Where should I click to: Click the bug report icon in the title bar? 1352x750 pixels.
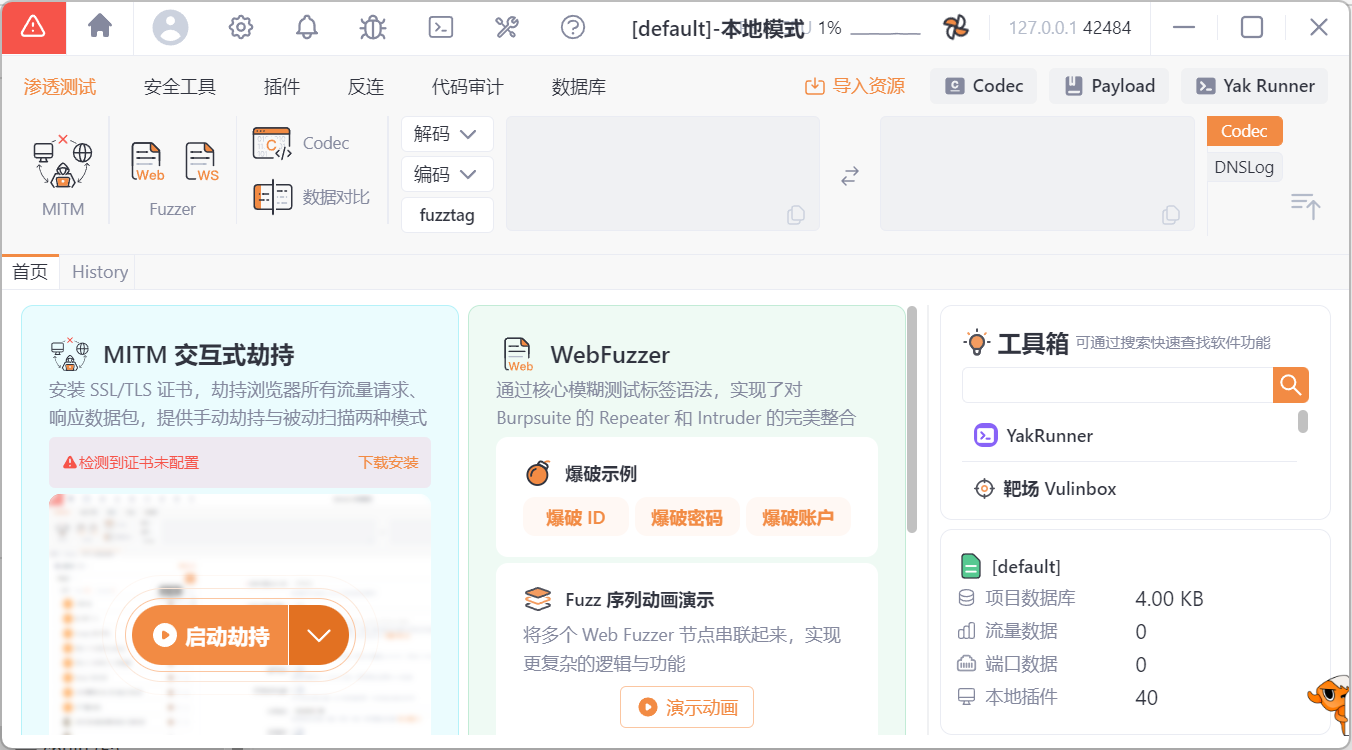click(x=372, y=27)
